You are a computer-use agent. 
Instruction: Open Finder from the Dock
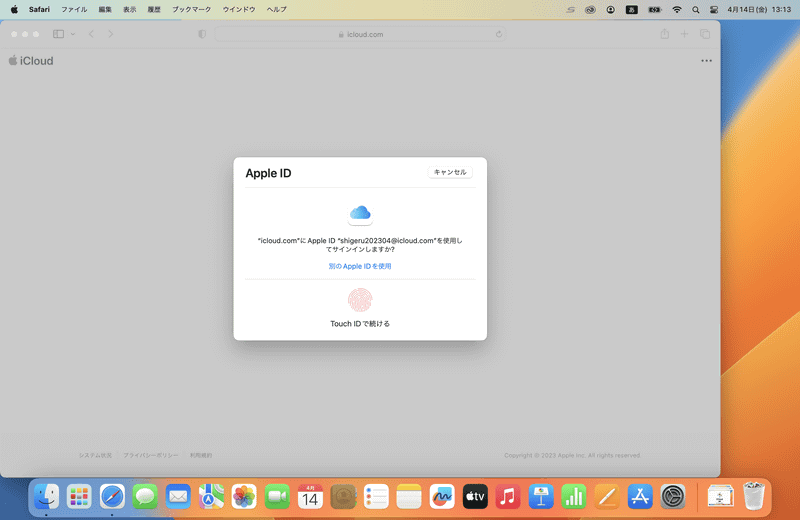click(46, 497)
